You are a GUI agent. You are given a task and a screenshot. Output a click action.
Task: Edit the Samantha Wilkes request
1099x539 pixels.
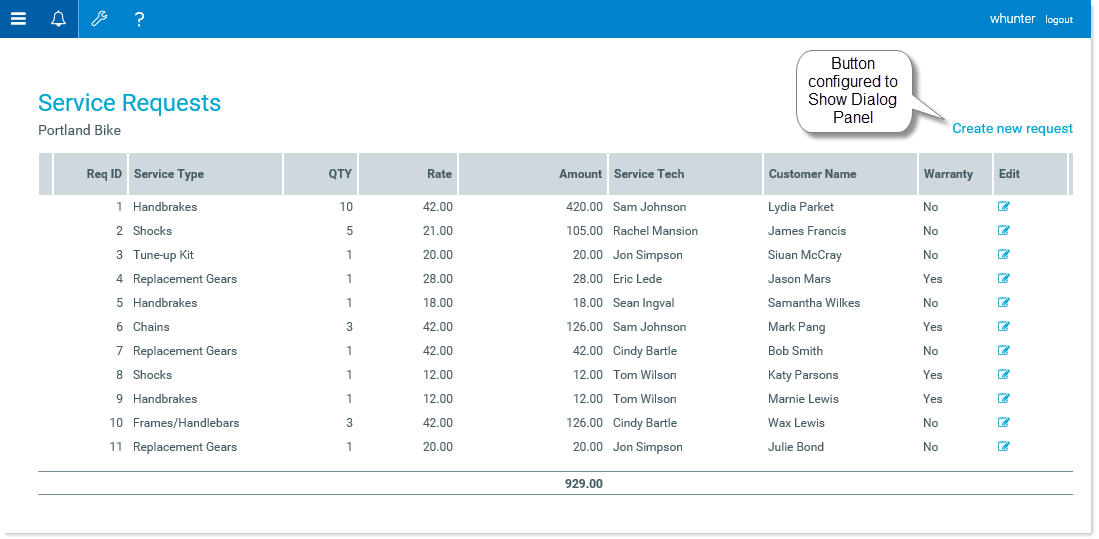pos(1004,302)
